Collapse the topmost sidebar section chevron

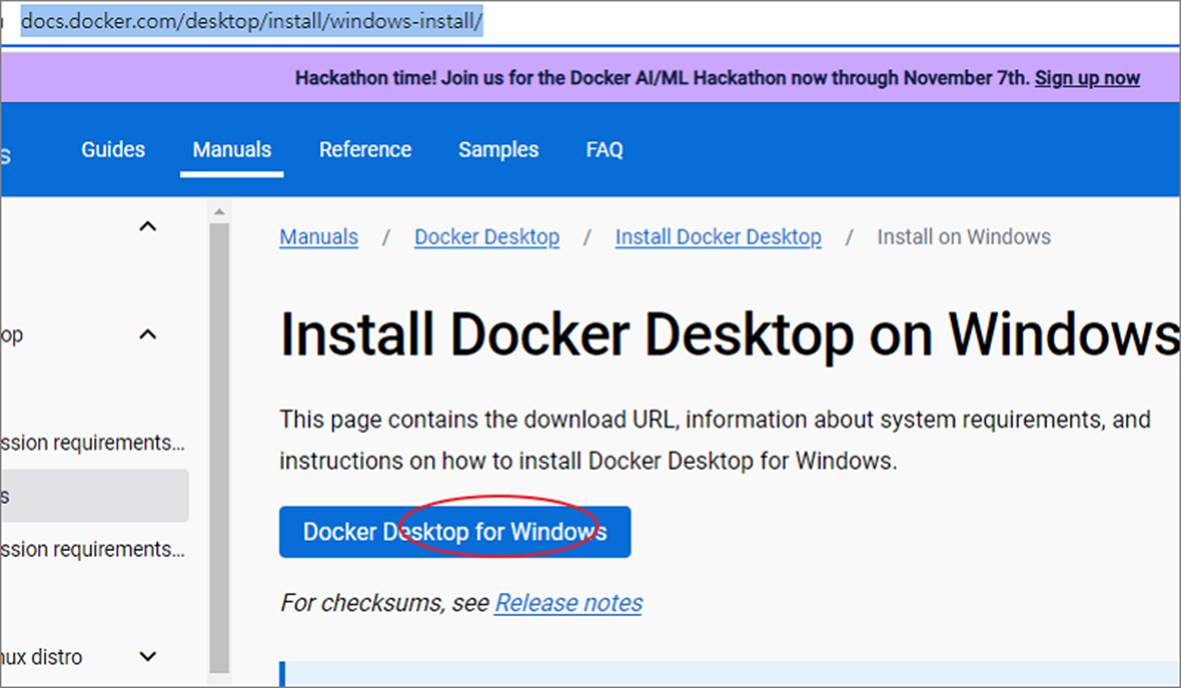[x=148, y=226]
